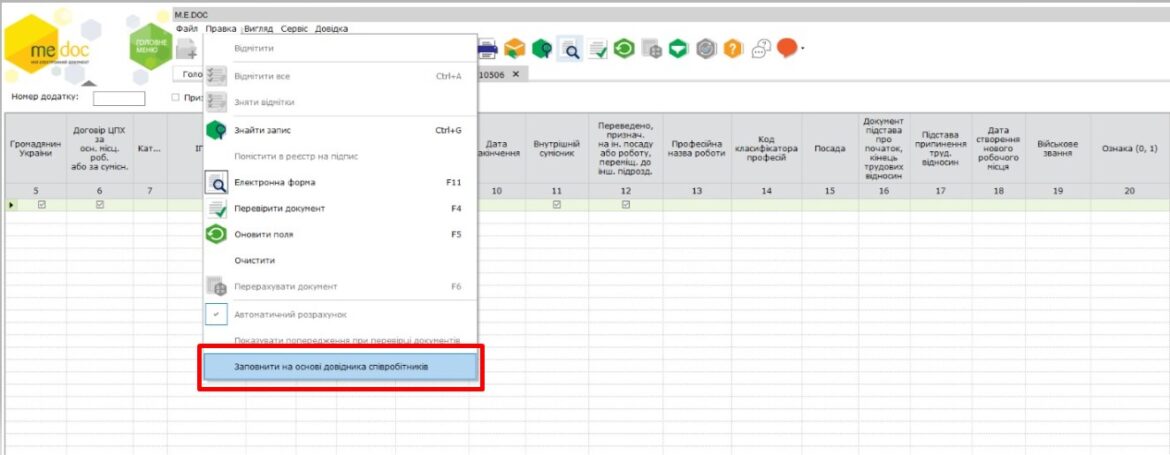The width and height of the screenshot is (1170, 455).
Task: Click the Посада column header
Action: [830, 148]
